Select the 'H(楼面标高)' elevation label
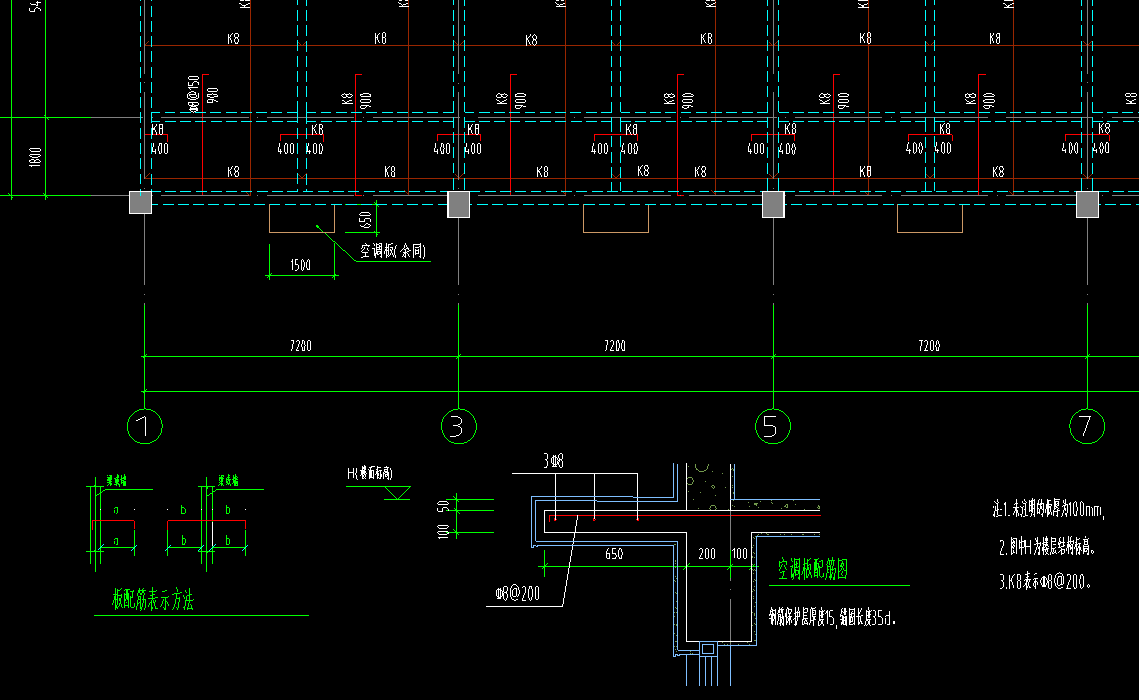 [x=370, y=473]
